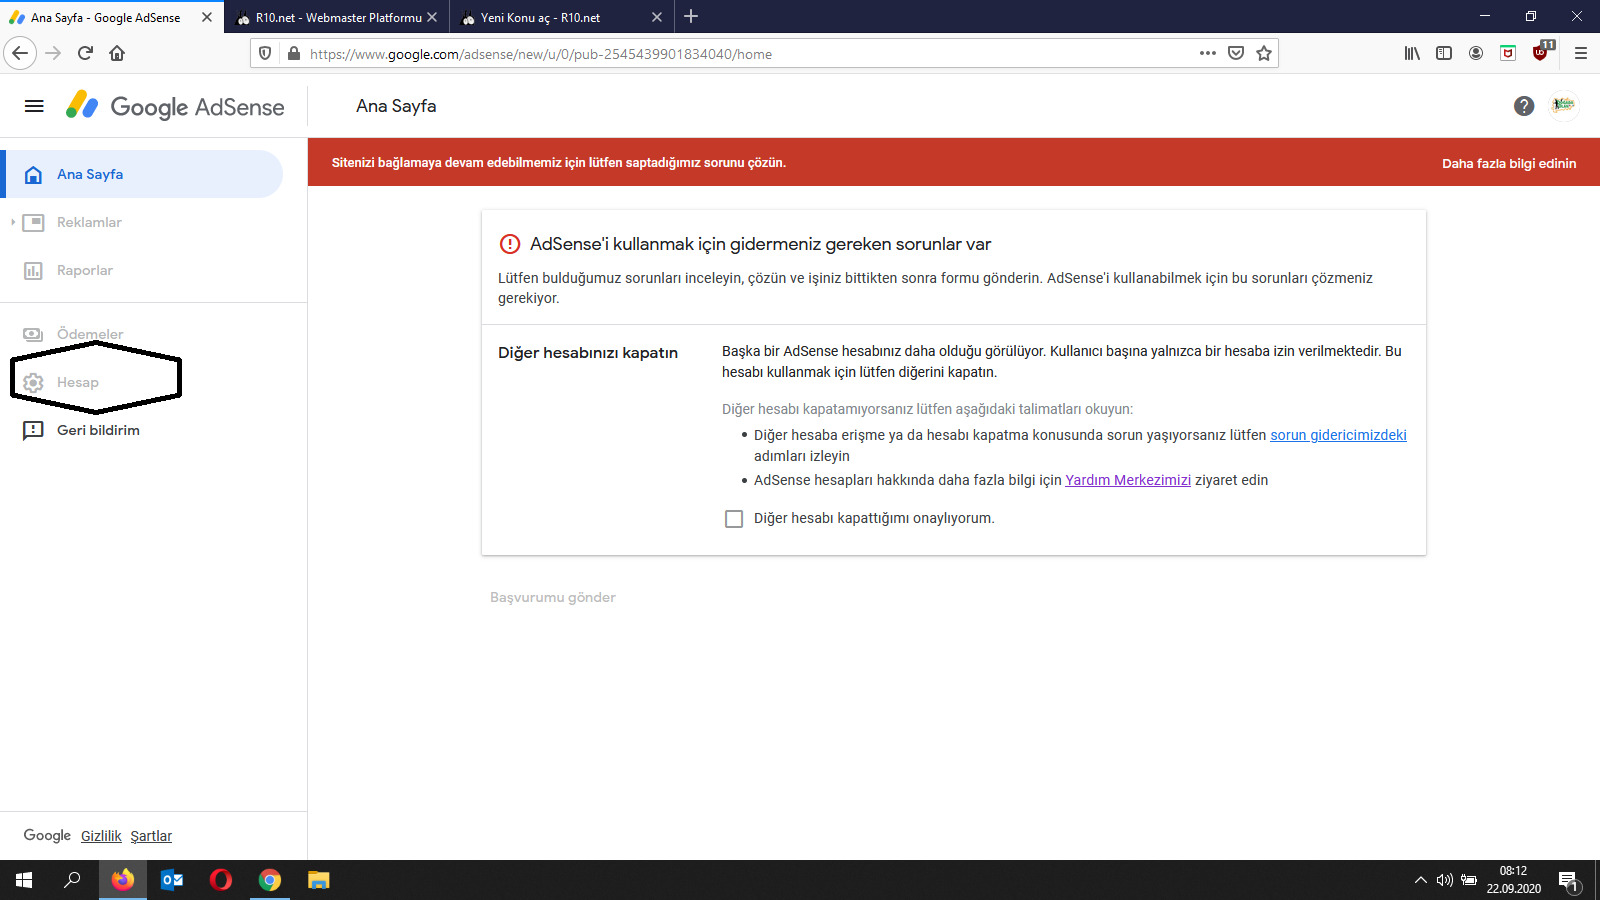Close the R10.net Webmaster Platformu tab

click(x=432, y=17)
